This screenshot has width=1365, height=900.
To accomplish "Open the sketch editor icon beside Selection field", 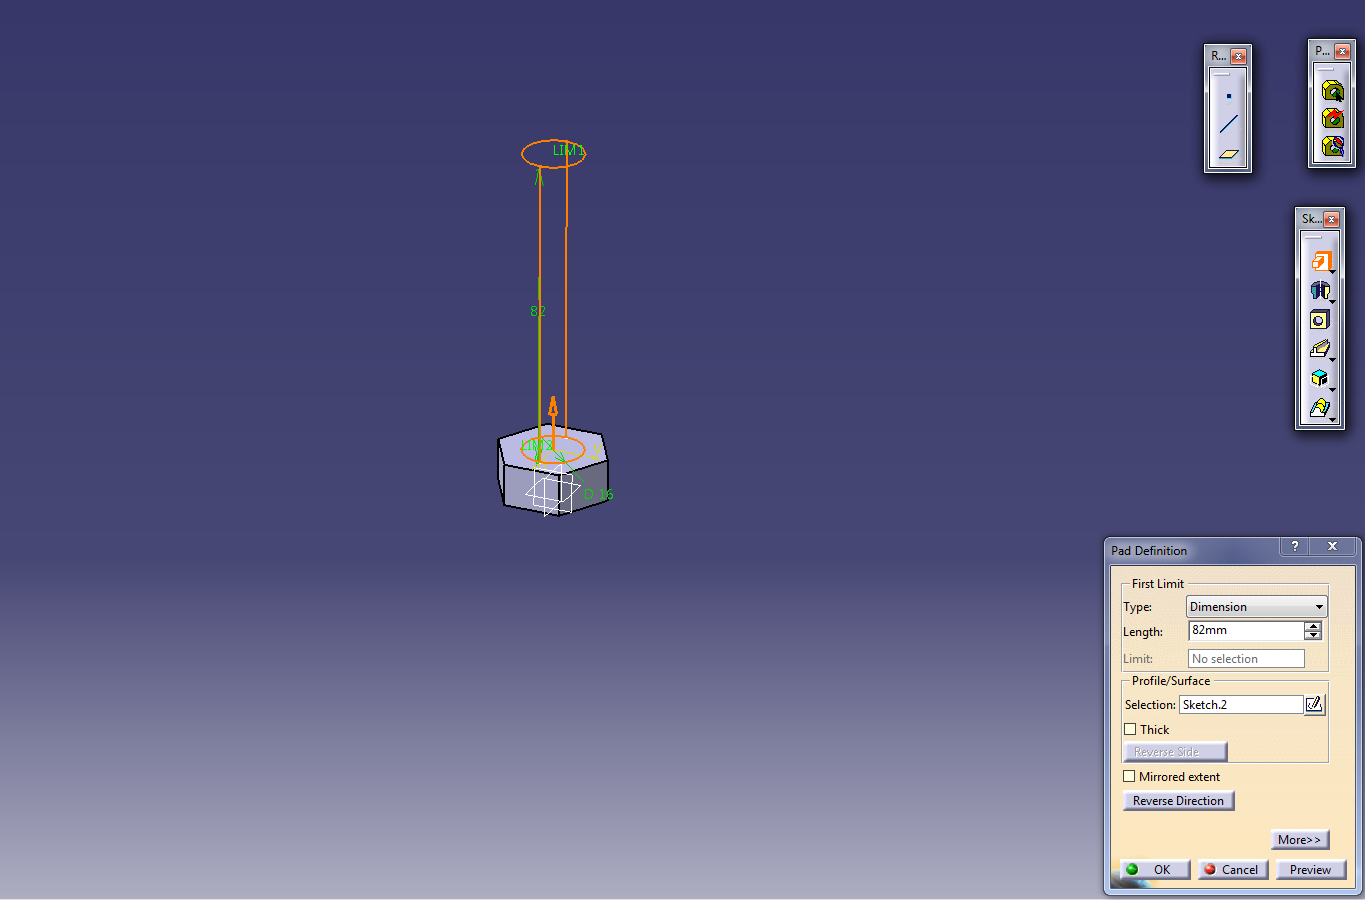I will click(x=1314, y=704).
